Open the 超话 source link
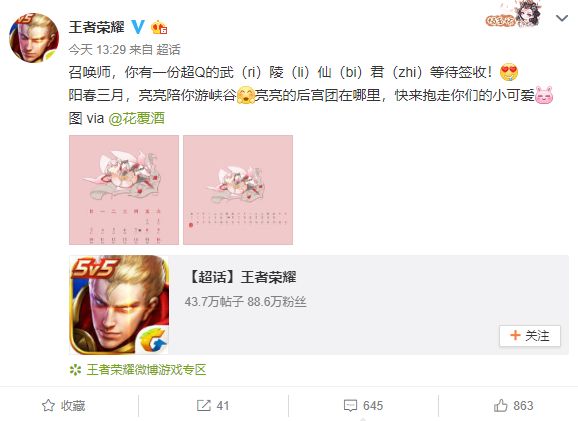Viewport: 578px width, 421px height. 168,49
